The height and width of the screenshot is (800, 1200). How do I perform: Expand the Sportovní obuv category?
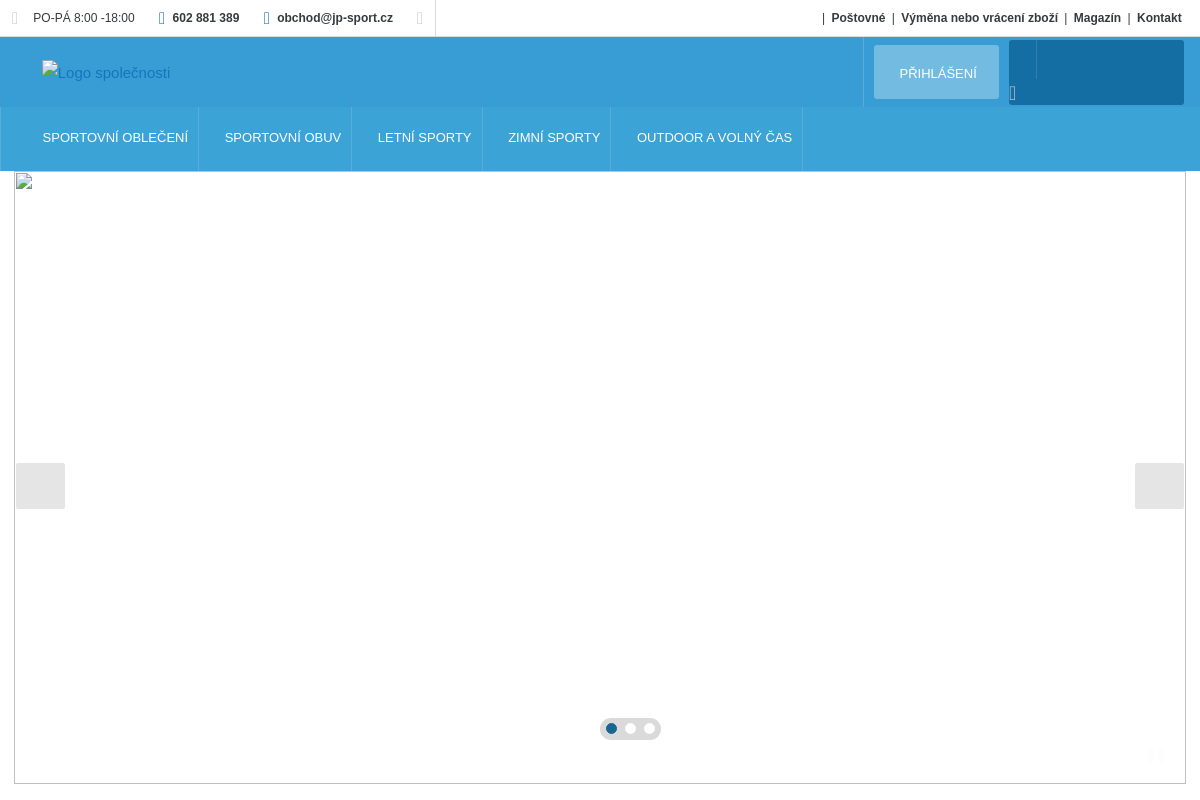point(282,138)
